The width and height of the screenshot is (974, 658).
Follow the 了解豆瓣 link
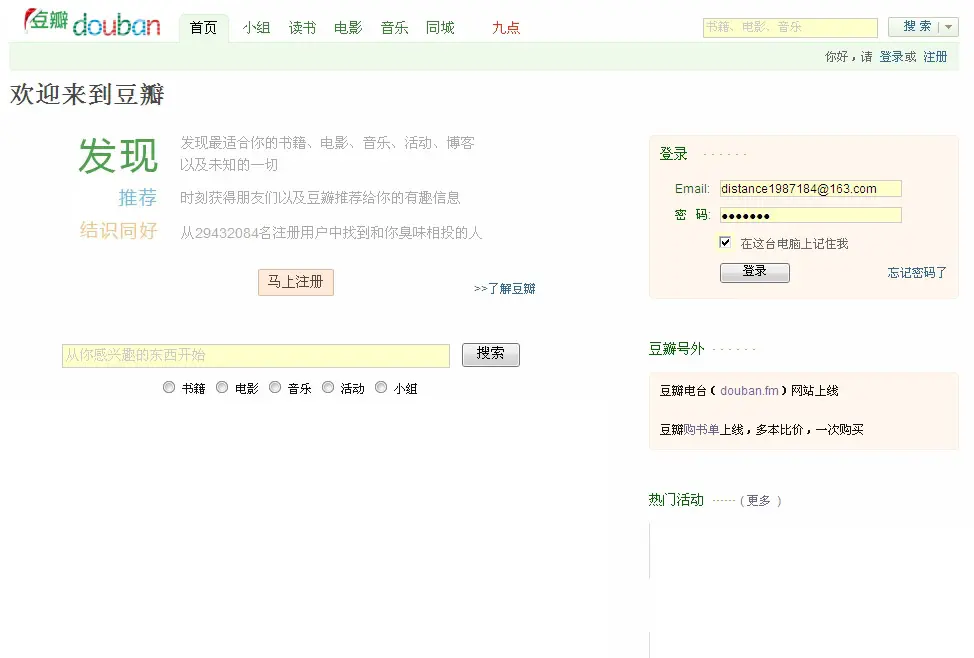505,289
